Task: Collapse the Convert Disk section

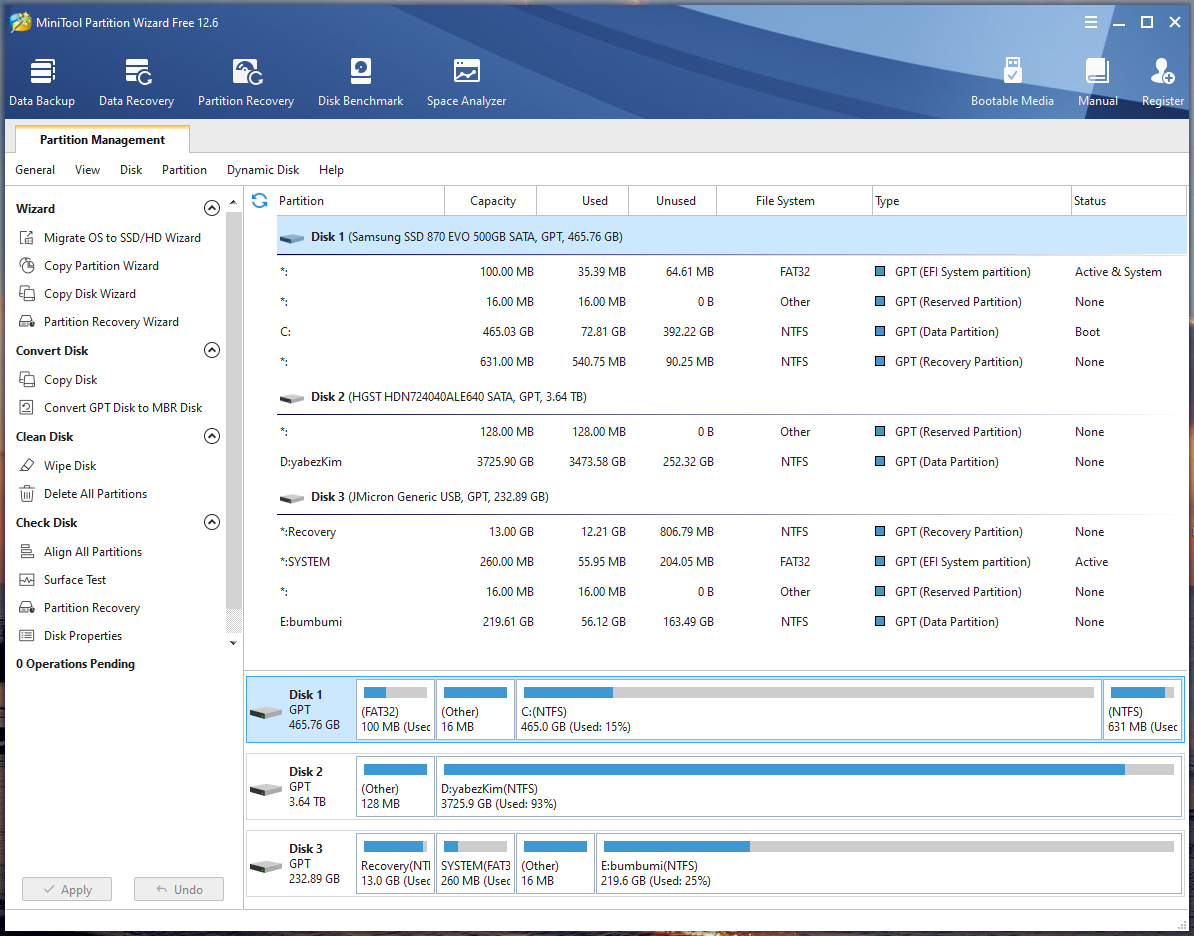Action: (x=212, y=350)
